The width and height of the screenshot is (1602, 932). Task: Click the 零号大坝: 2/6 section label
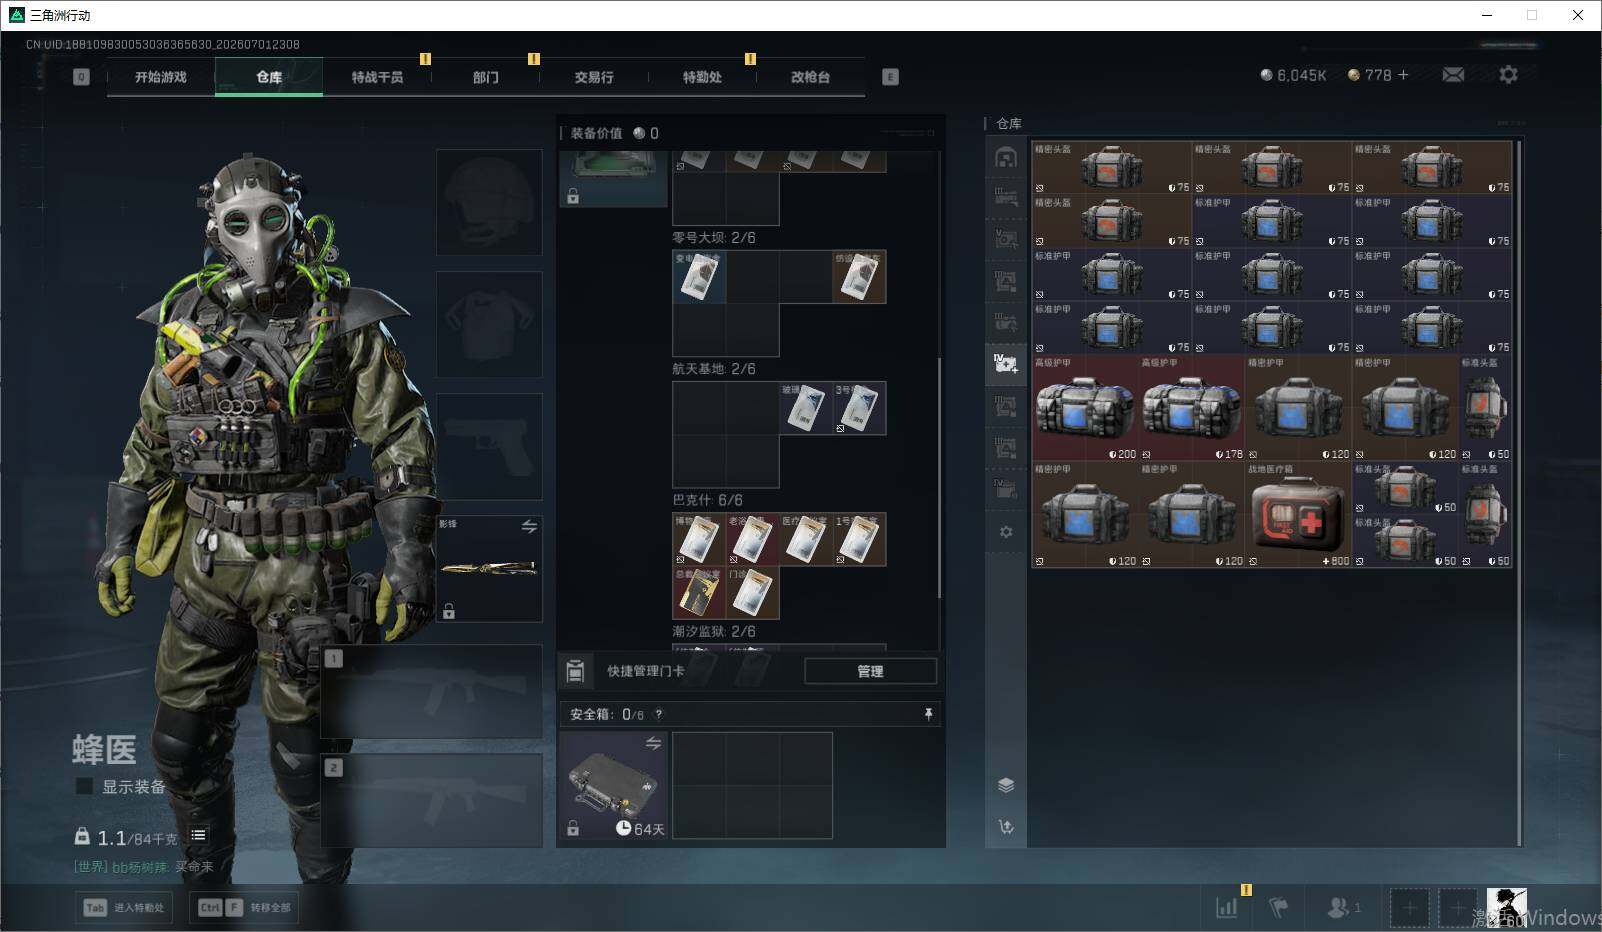point(714,238)
